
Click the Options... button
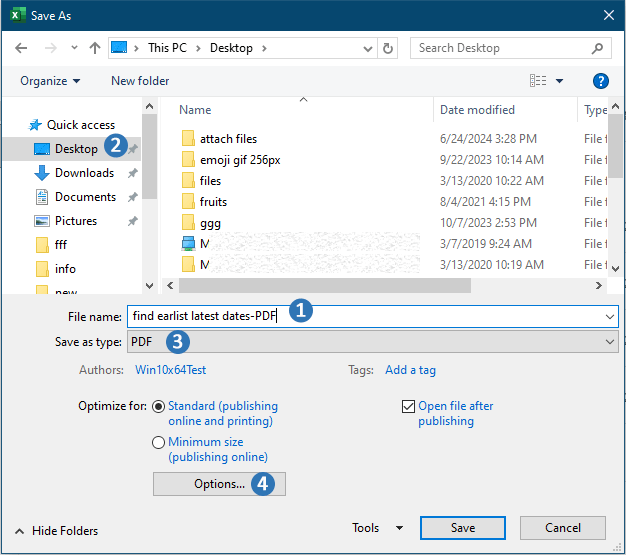click(219, 484)
